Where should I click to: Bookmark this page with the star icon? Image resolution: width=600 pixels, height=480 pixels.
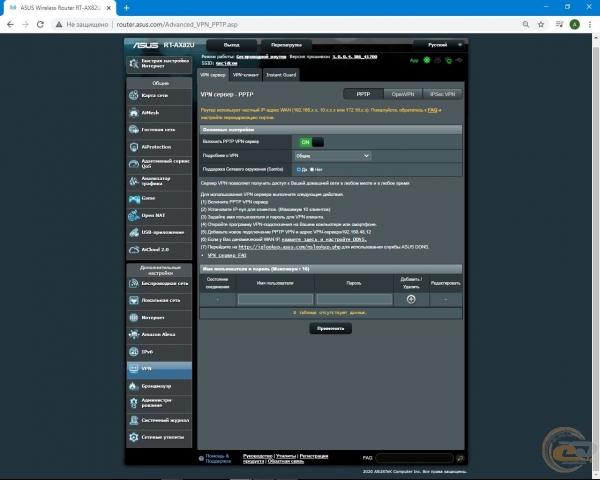point(541,24)
